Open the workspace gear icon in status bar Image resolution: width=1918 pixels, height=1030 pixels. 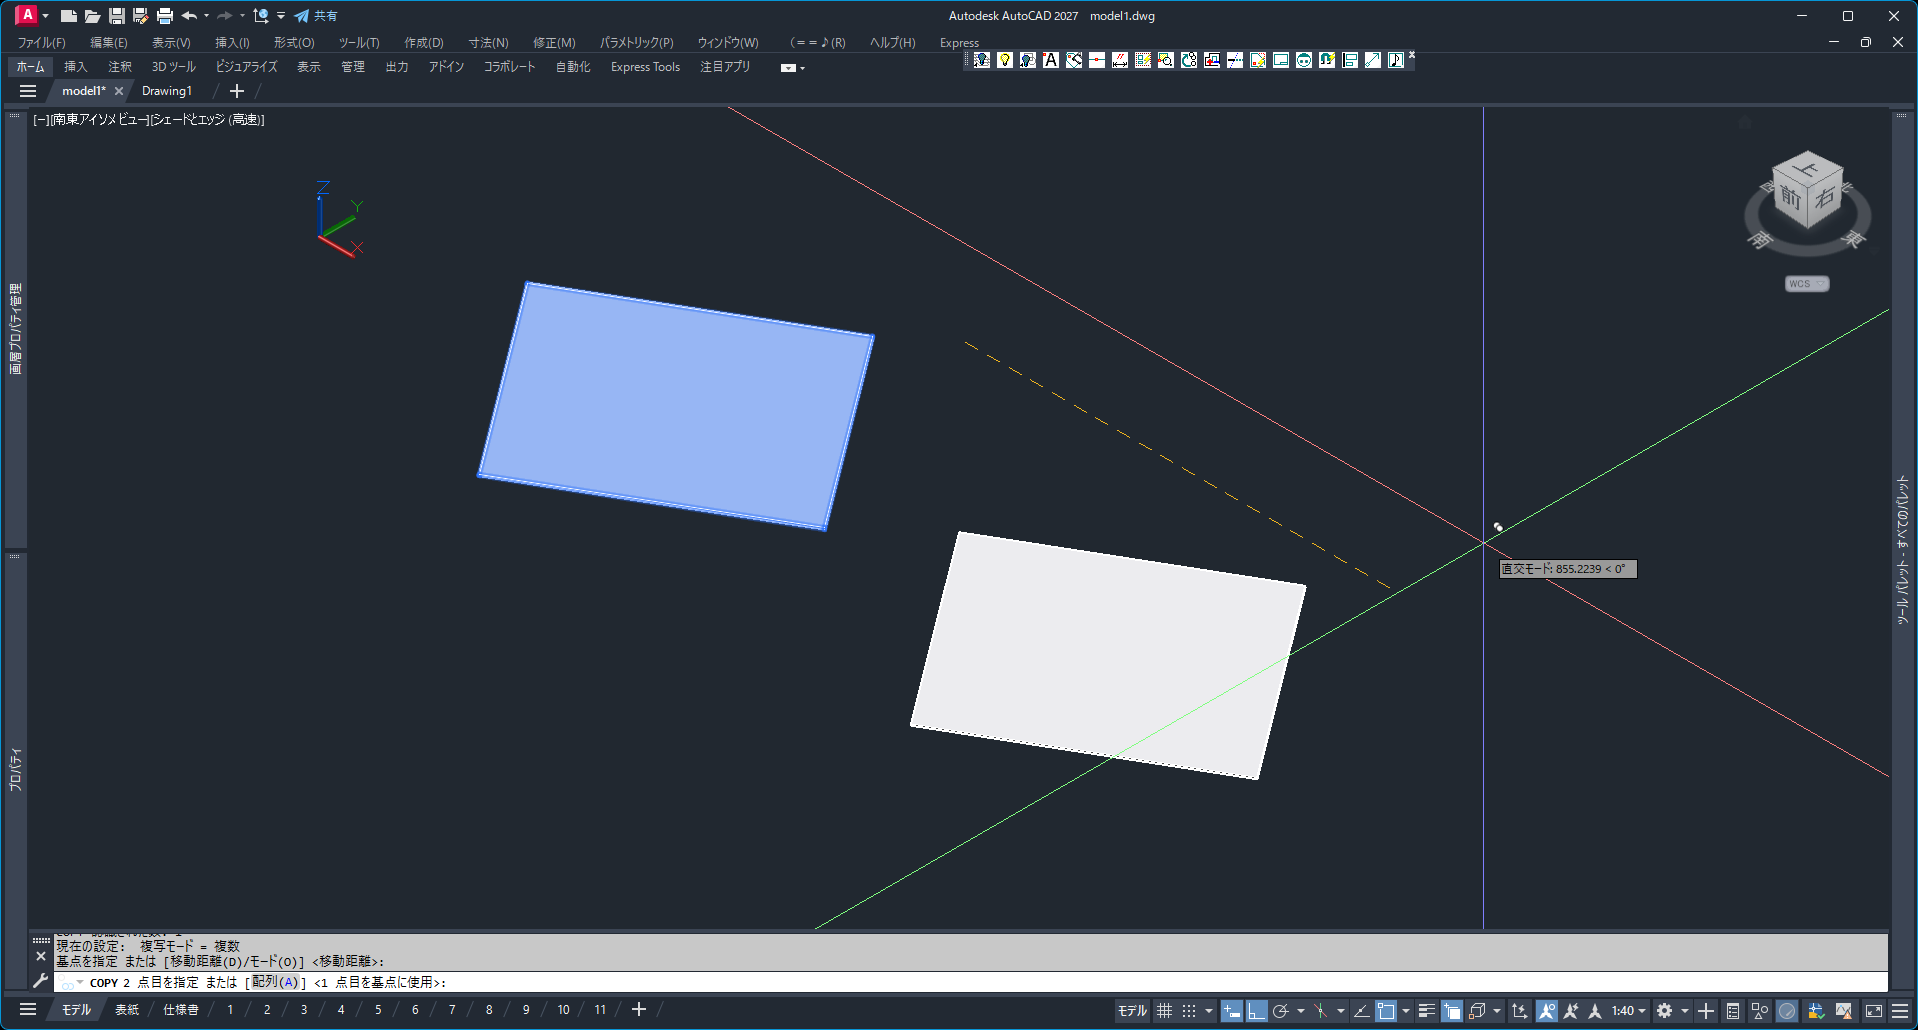1664,1011
